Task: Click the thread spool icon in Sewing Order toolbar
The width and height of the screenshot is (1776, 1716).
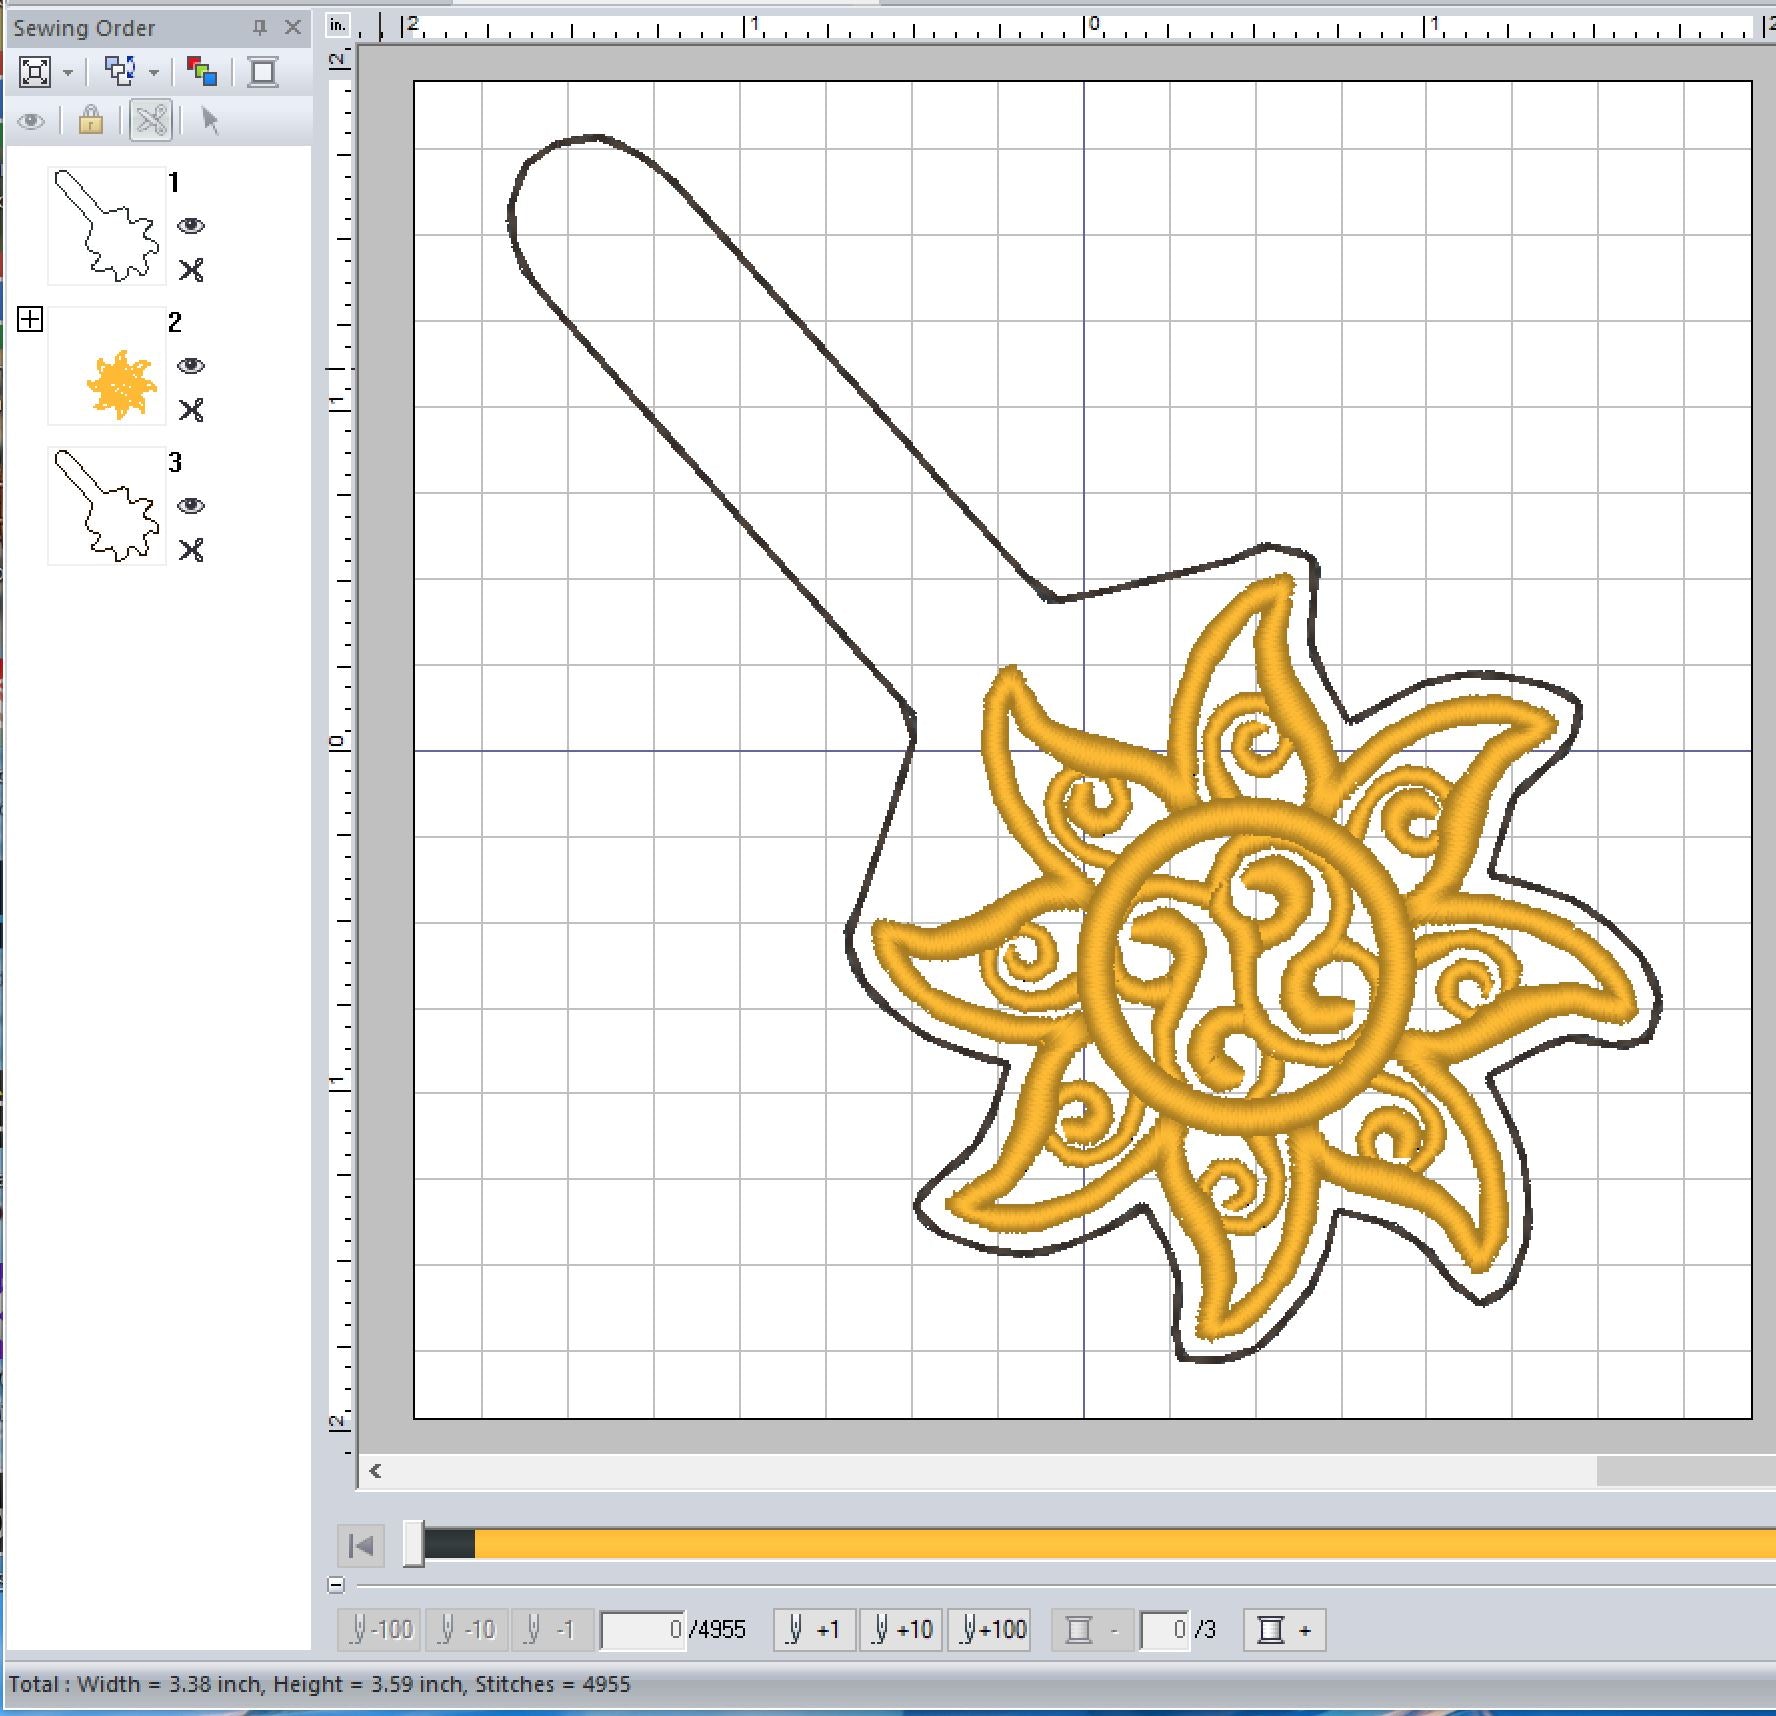Action: [263, 72]
